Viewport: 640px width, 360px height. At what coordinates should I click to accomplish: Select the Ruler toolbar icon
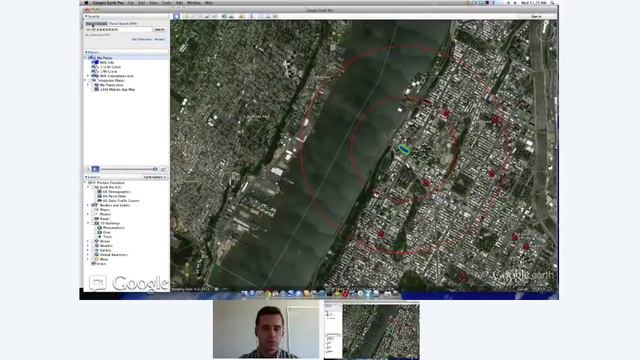251,16
